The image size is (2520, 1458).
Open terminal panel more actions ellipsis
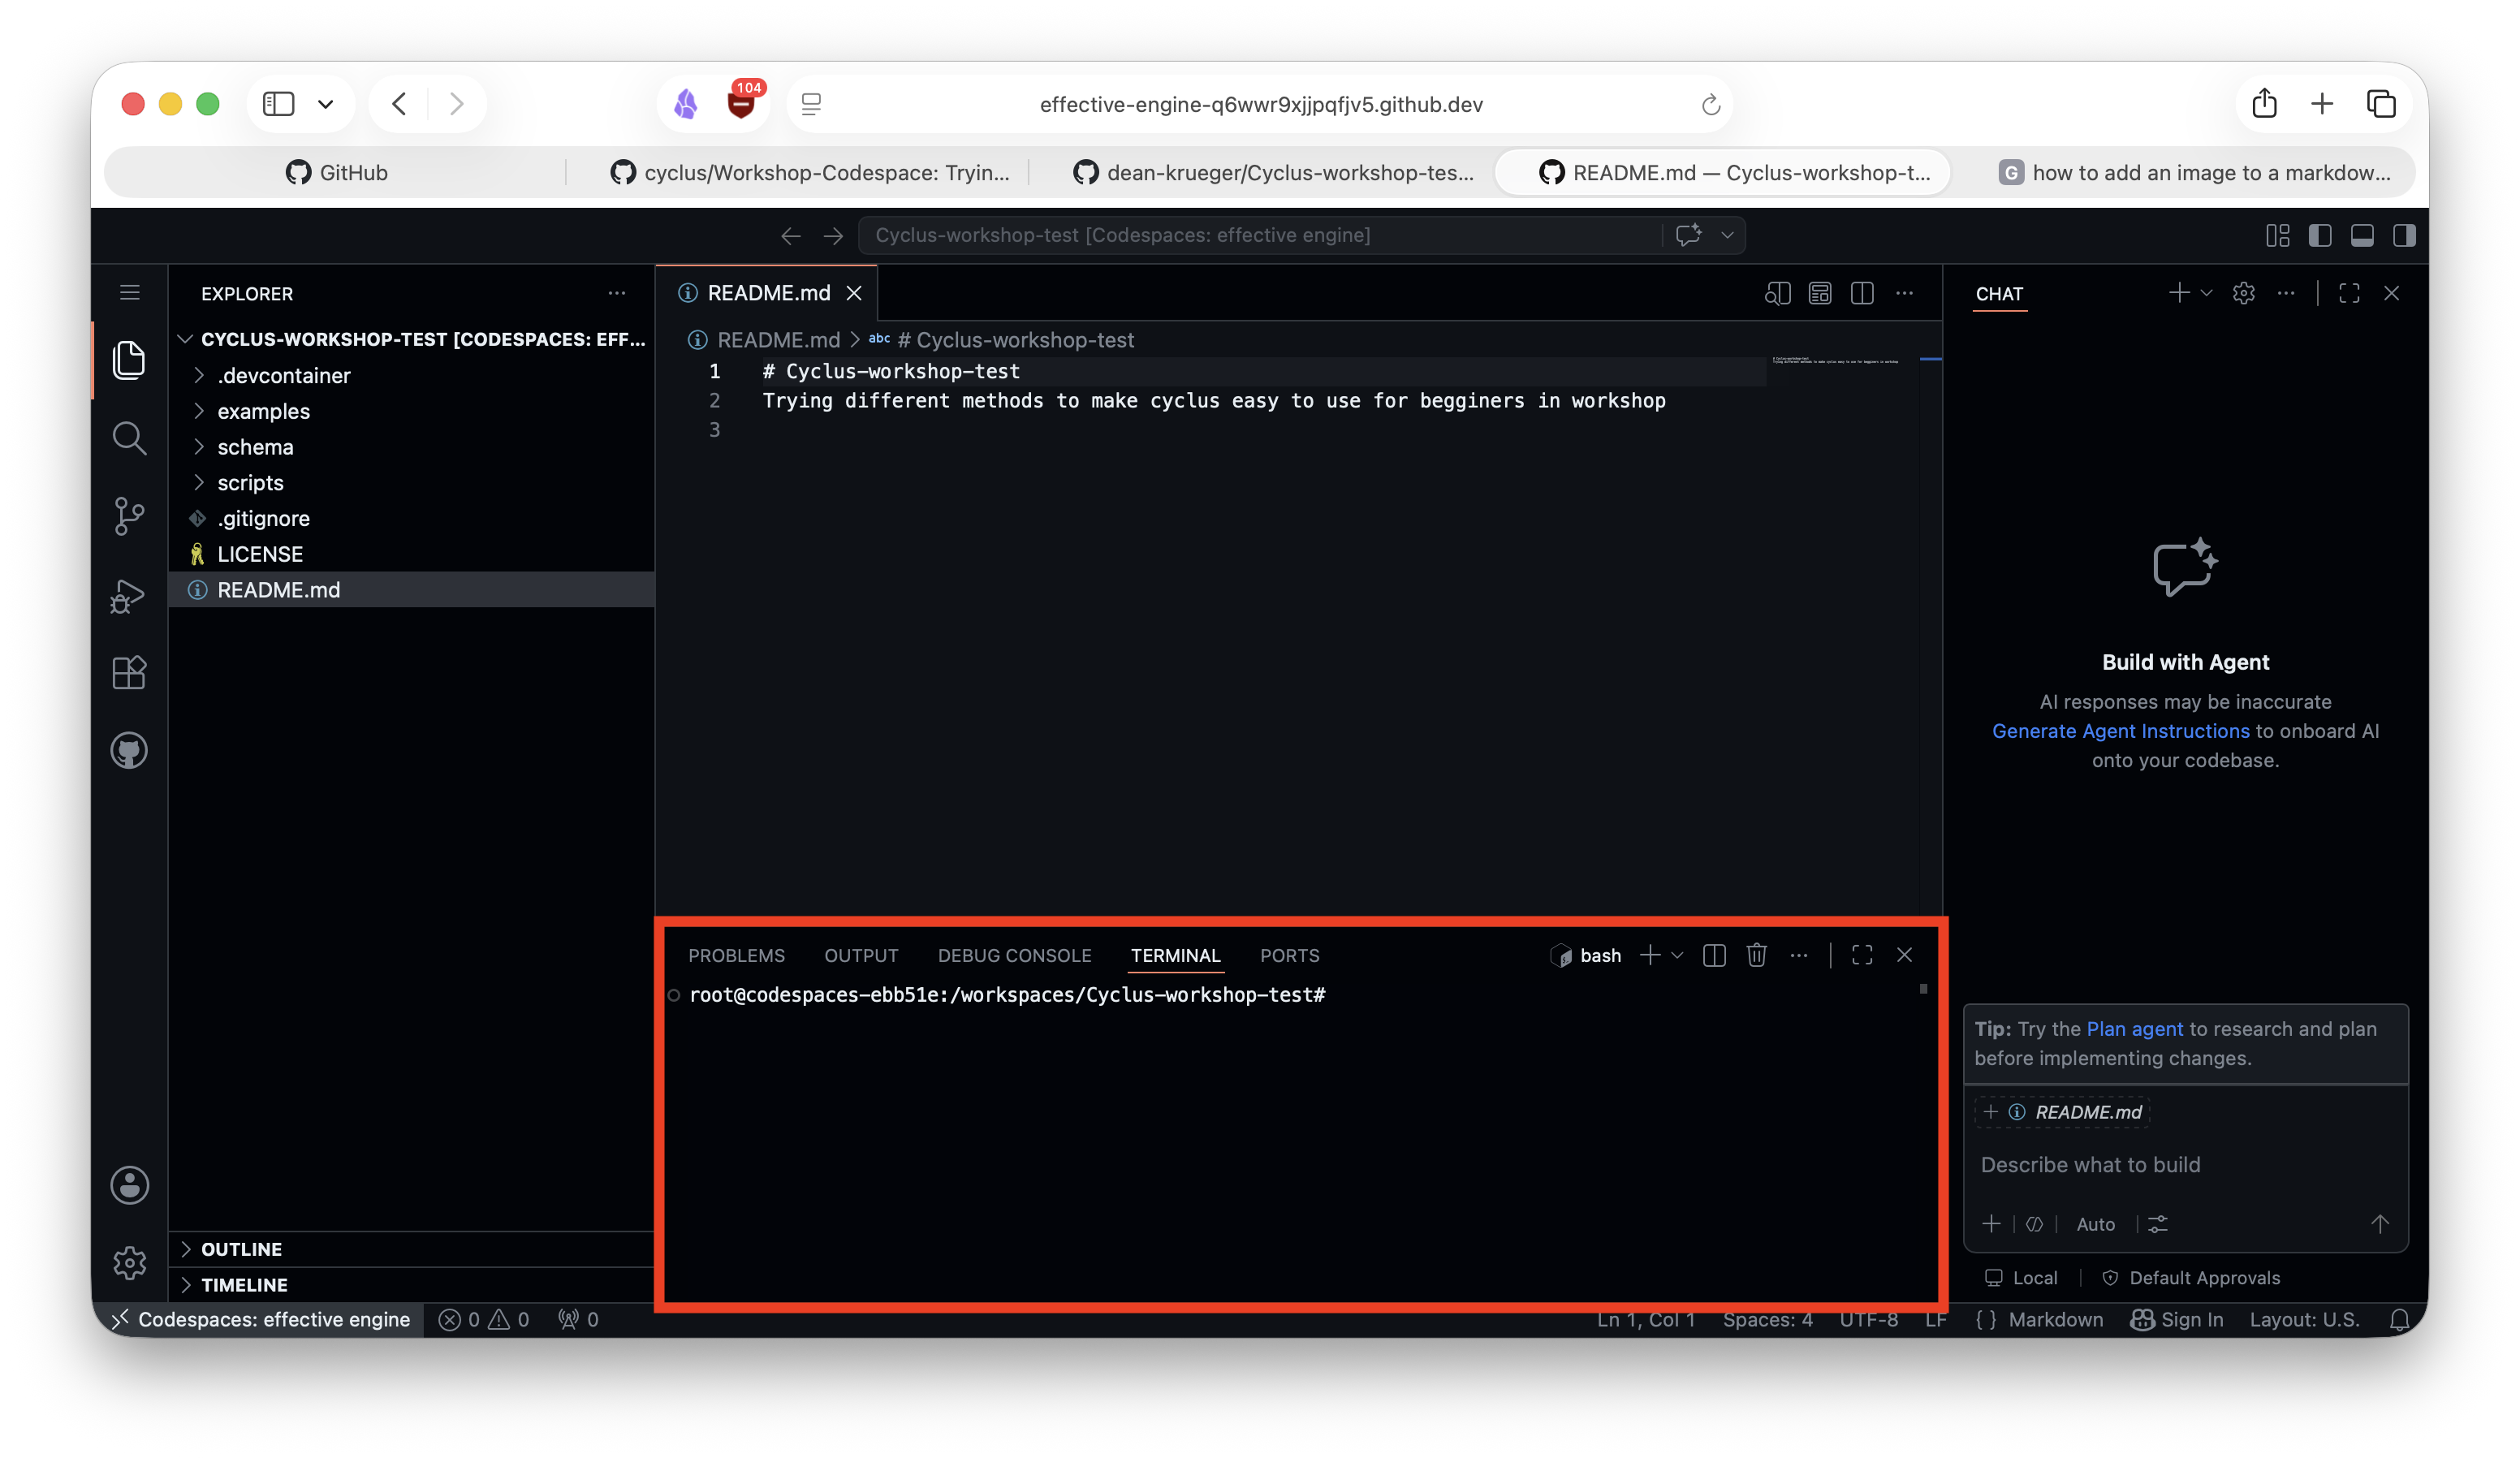(1799, 955)
